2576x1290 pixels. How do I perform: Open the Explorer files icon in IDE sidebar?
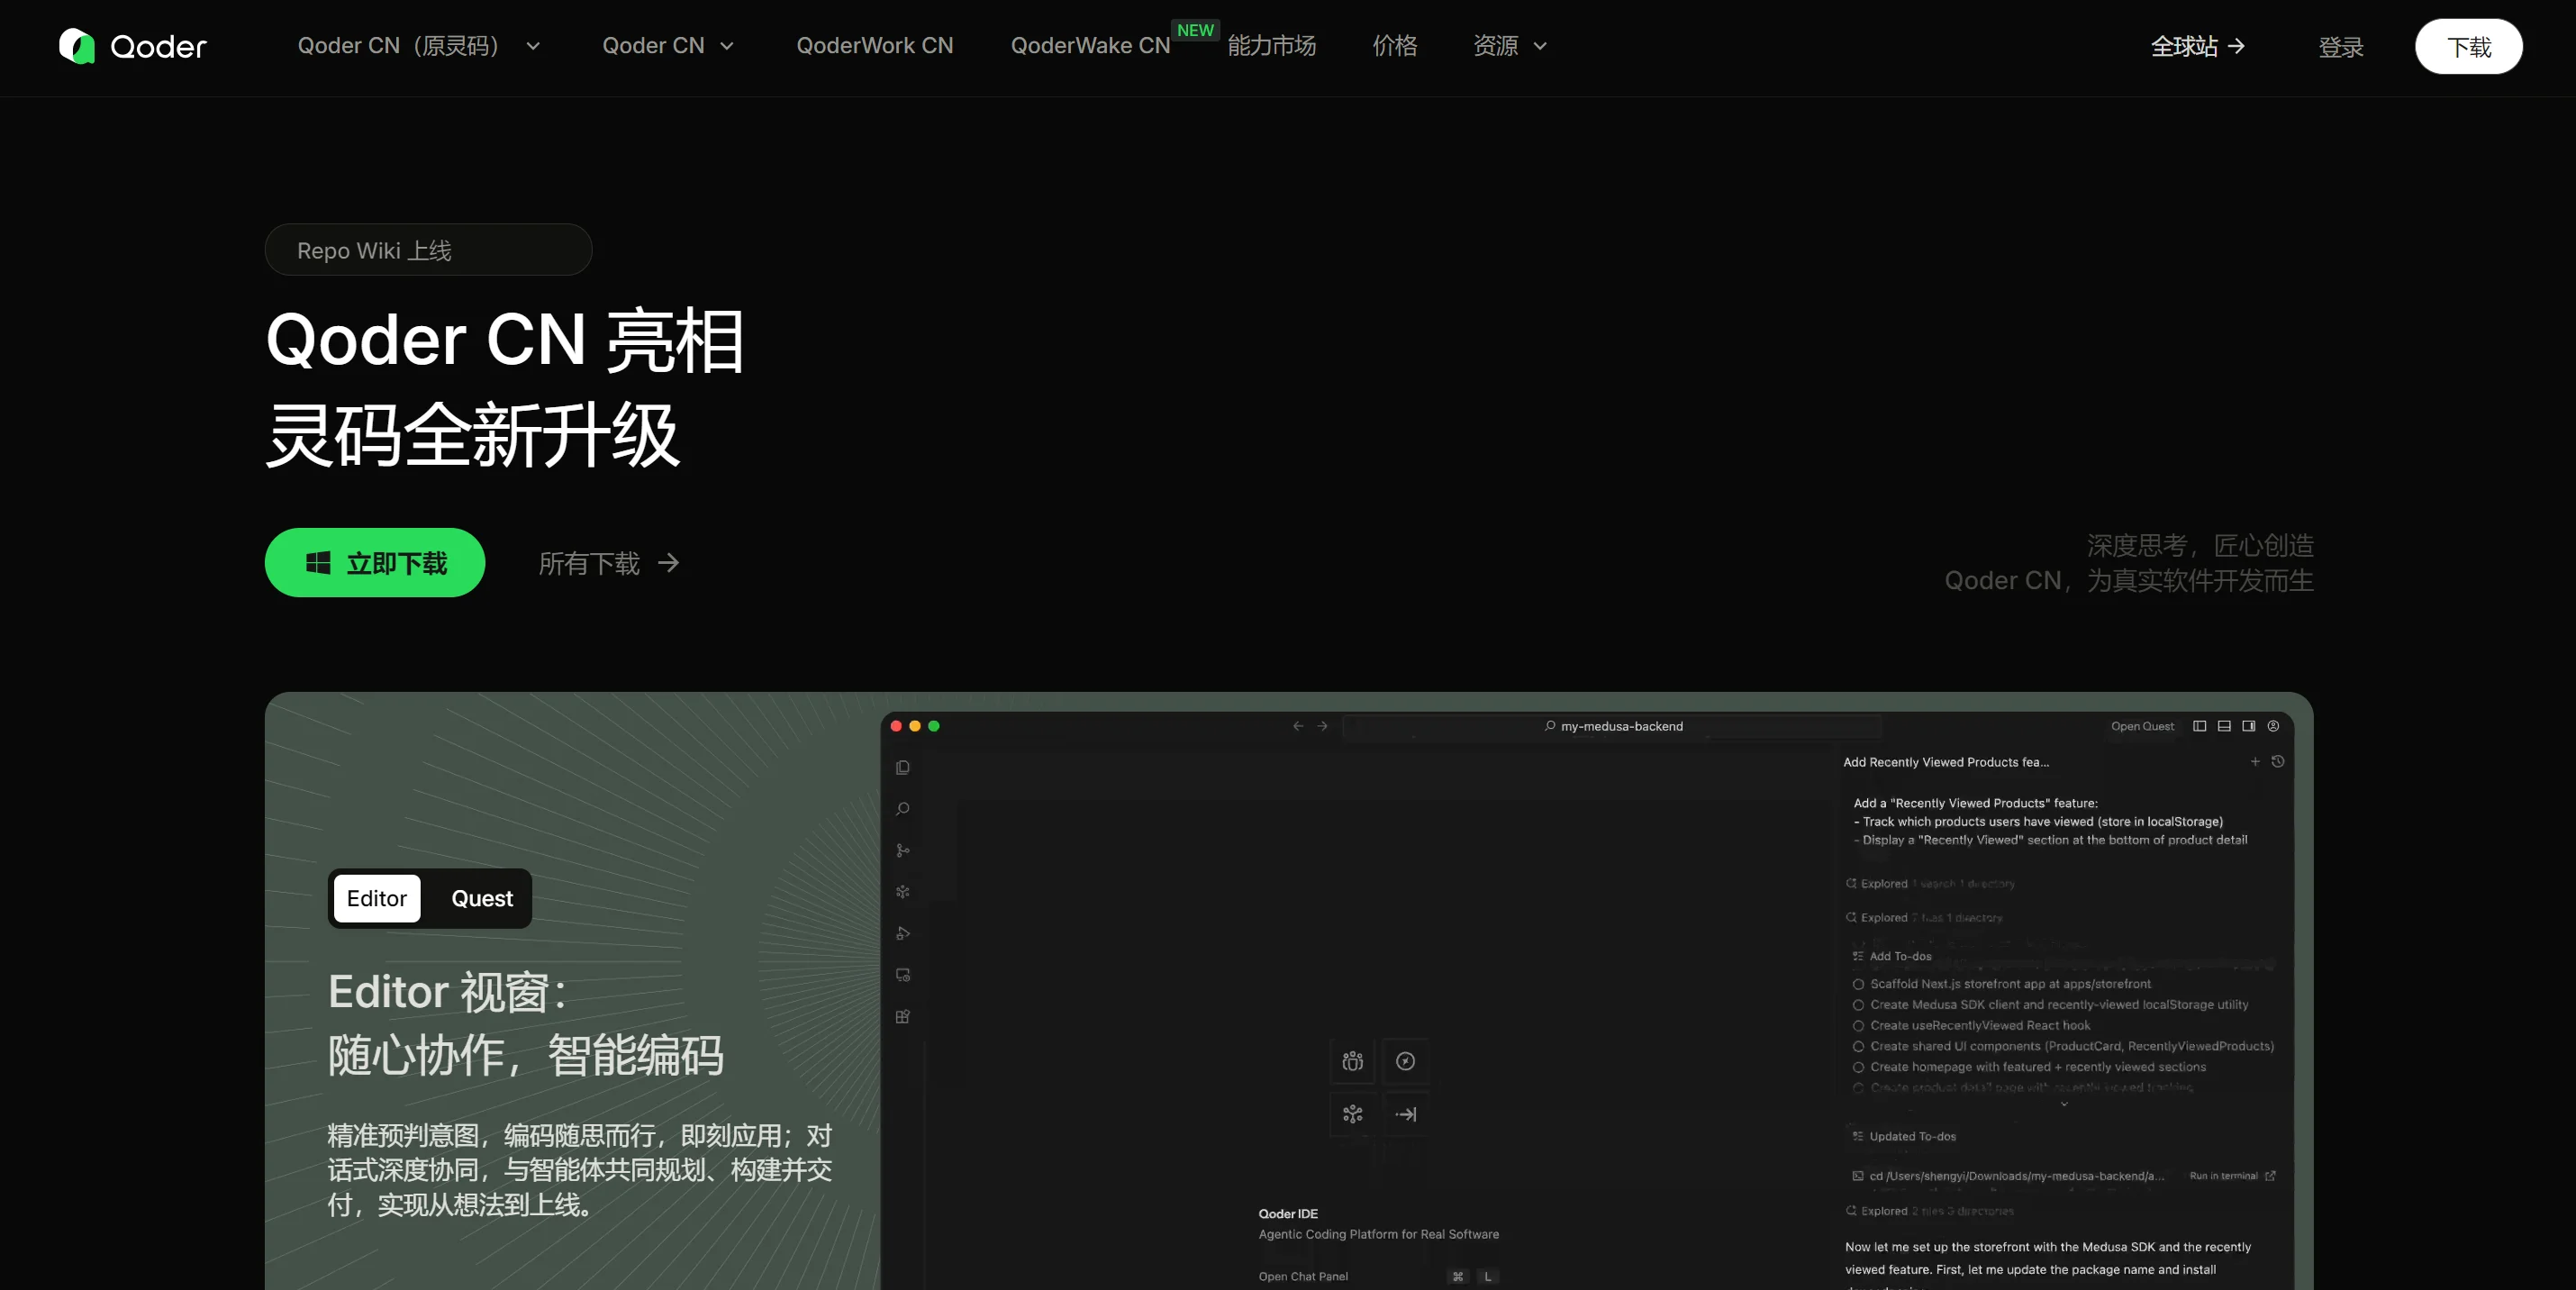[903, 767]
